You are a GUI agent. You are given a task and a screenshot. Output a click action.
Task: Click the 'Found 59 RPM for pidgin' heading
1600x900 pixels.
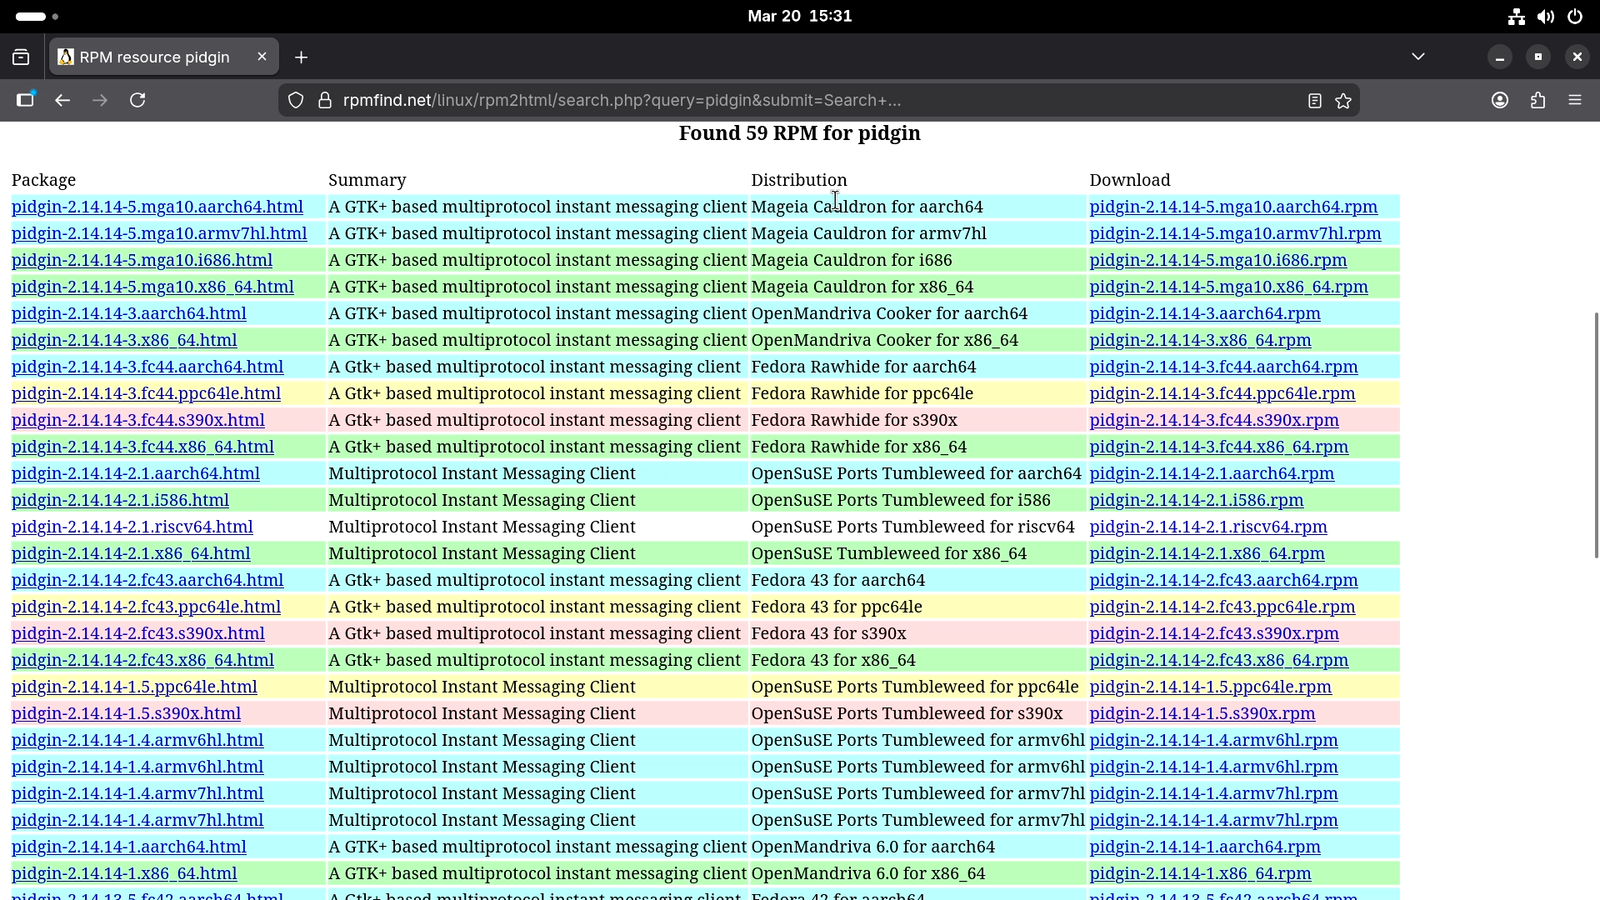coord(800,133)
